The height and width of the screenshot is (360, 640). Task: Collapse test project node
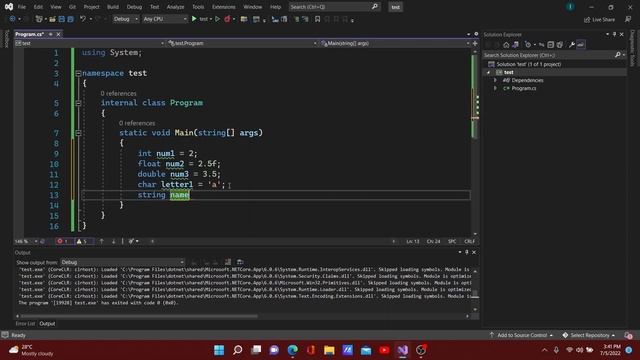[489, 72]
